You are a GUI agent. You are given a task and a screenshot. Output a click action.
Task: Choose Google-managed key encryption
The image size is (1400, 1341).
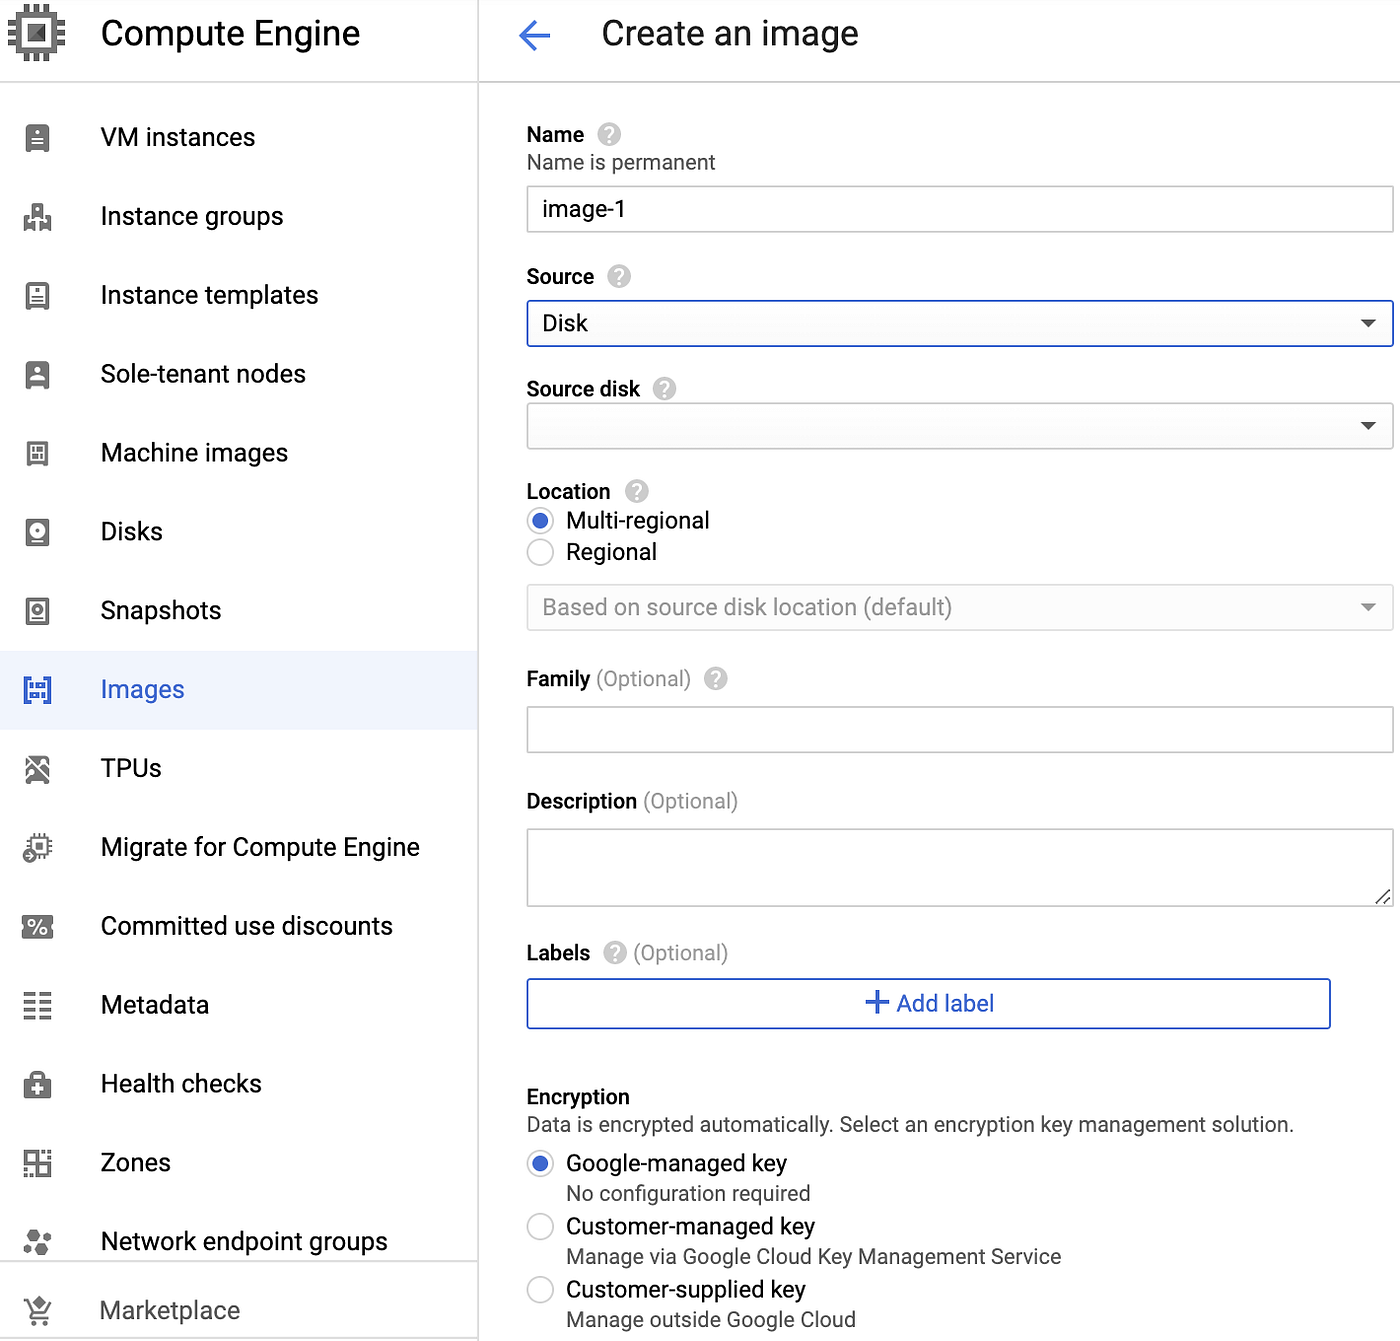tap(540, 1164)
